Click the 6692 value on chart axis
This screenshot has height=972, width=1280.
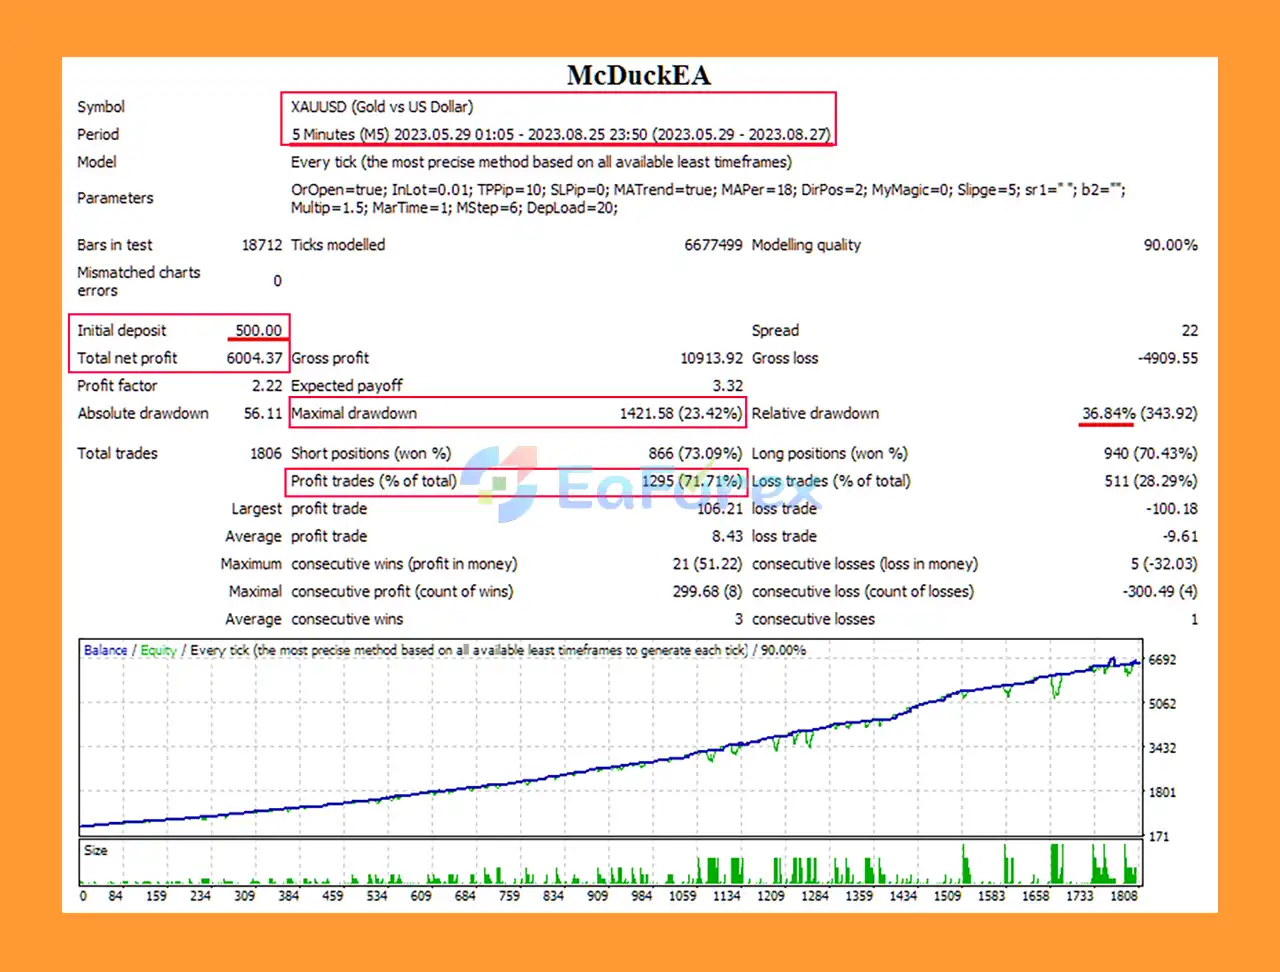pyautogui.click(x=1162, y=660)
